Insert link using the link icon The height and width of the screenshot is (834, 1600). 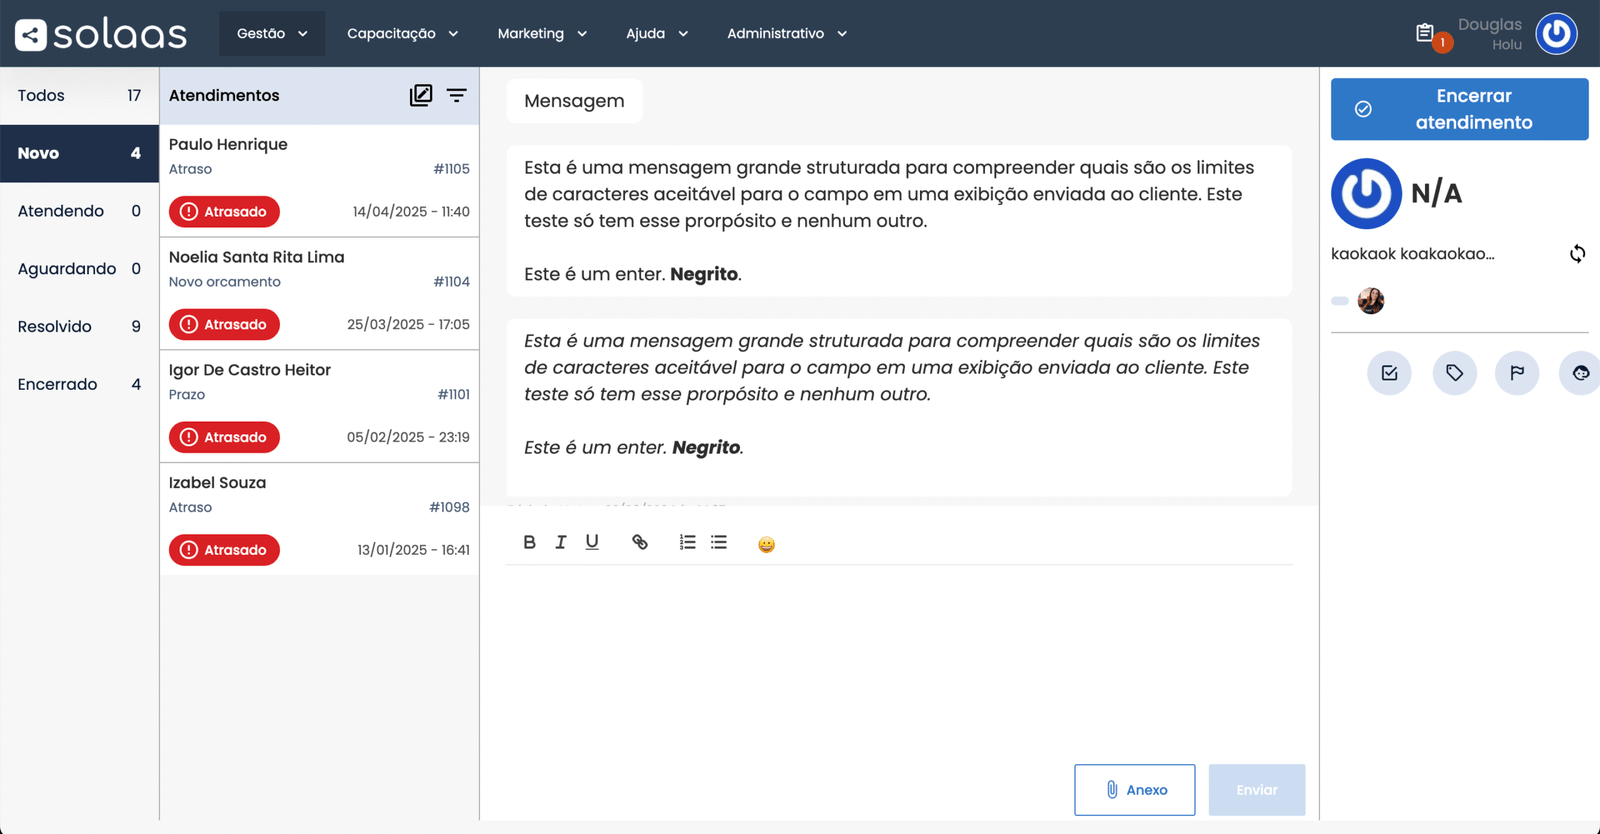click(x=640, y=542)
